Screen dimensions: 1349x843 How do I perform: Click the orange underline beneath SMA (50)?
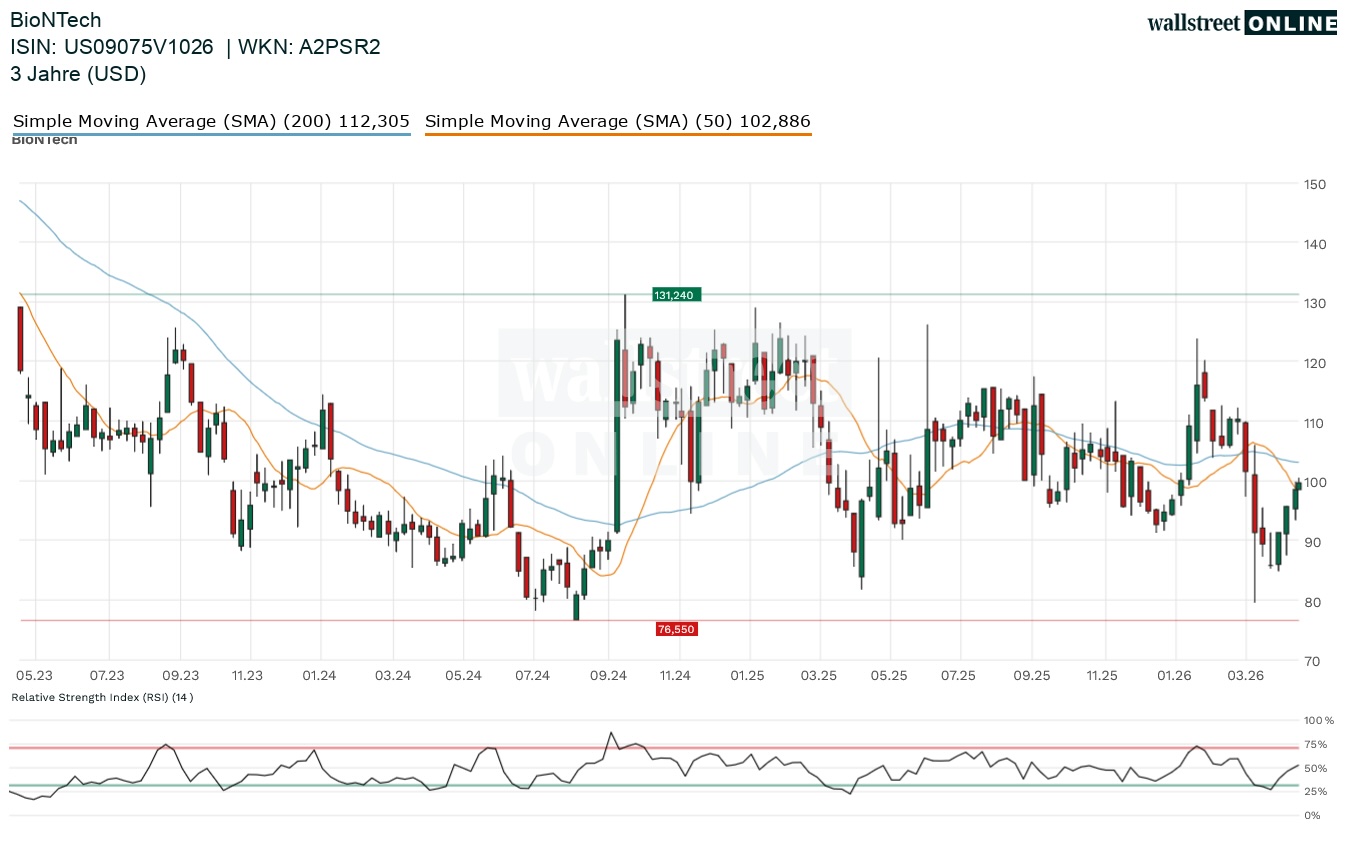click(x=617, y=134)
